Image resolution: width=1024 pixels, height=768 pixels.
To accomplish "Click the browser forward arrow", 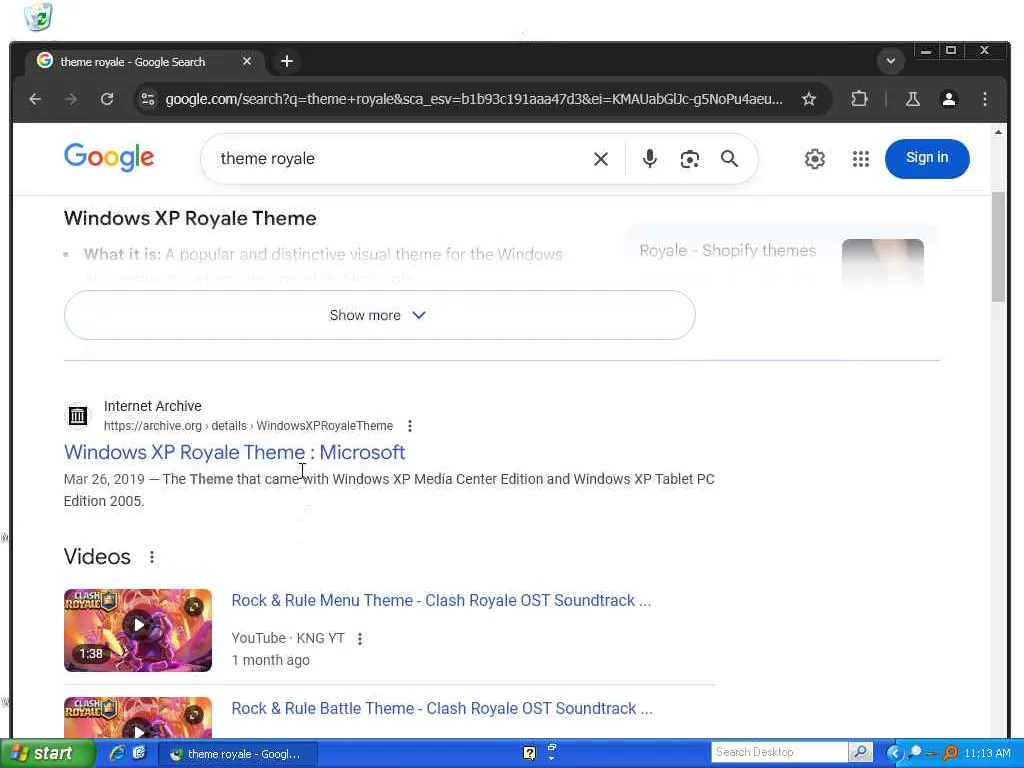I will [71, 99].
